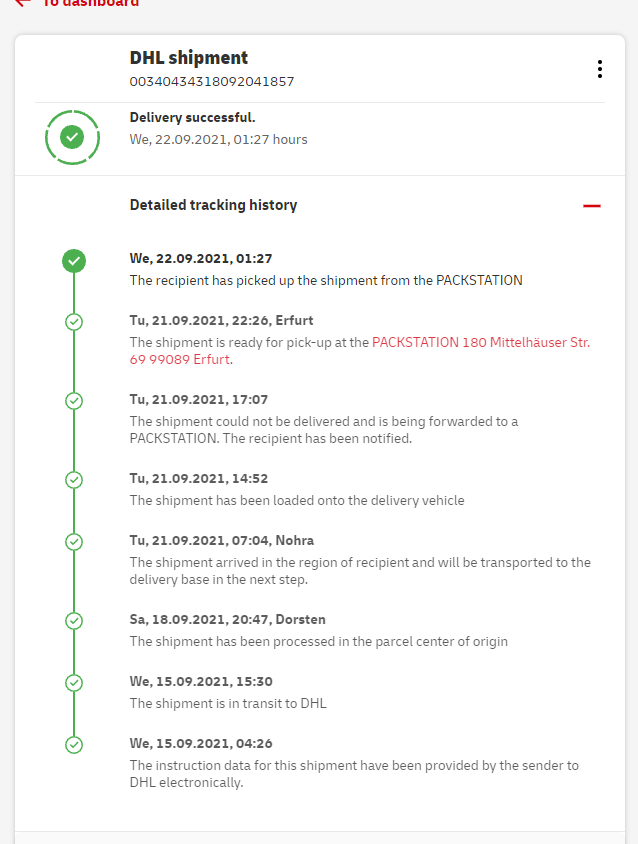
Task: Click the Dorsten 20:47 timeline checkmark
Action: point(74,621)
